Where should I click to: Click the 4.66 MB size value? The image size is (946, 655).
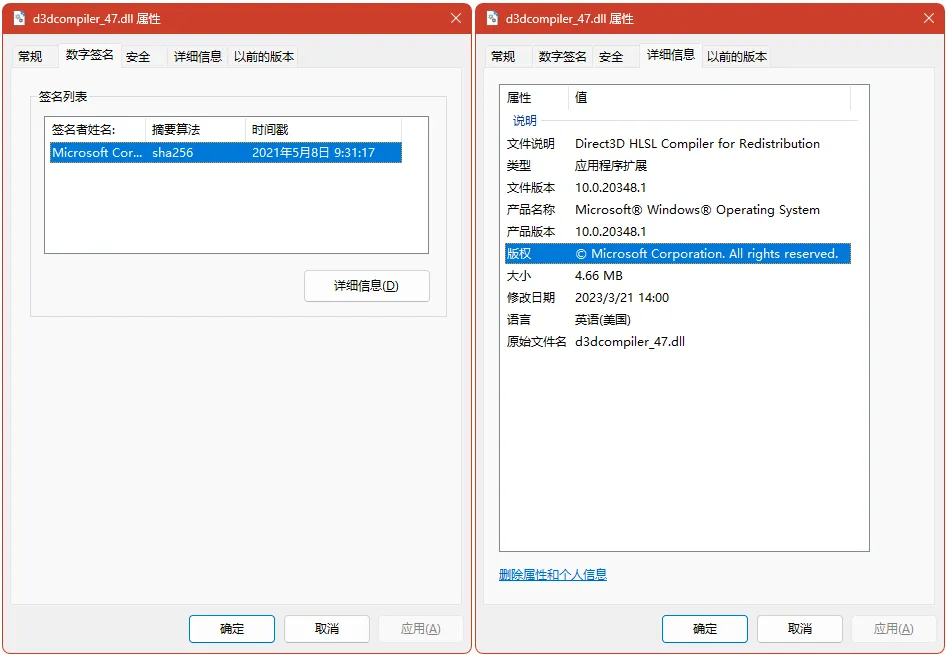tap(598, 276)
